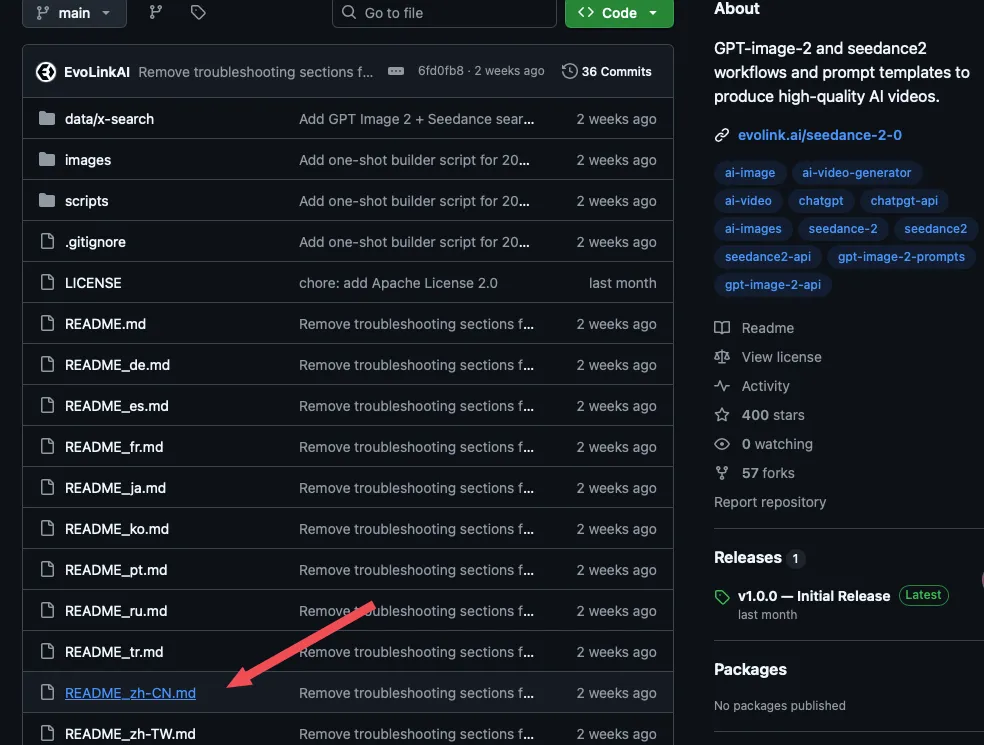This screenshot has width=984, height=745.
Task: Open the README_ja.md file
Action: (115, 488)
